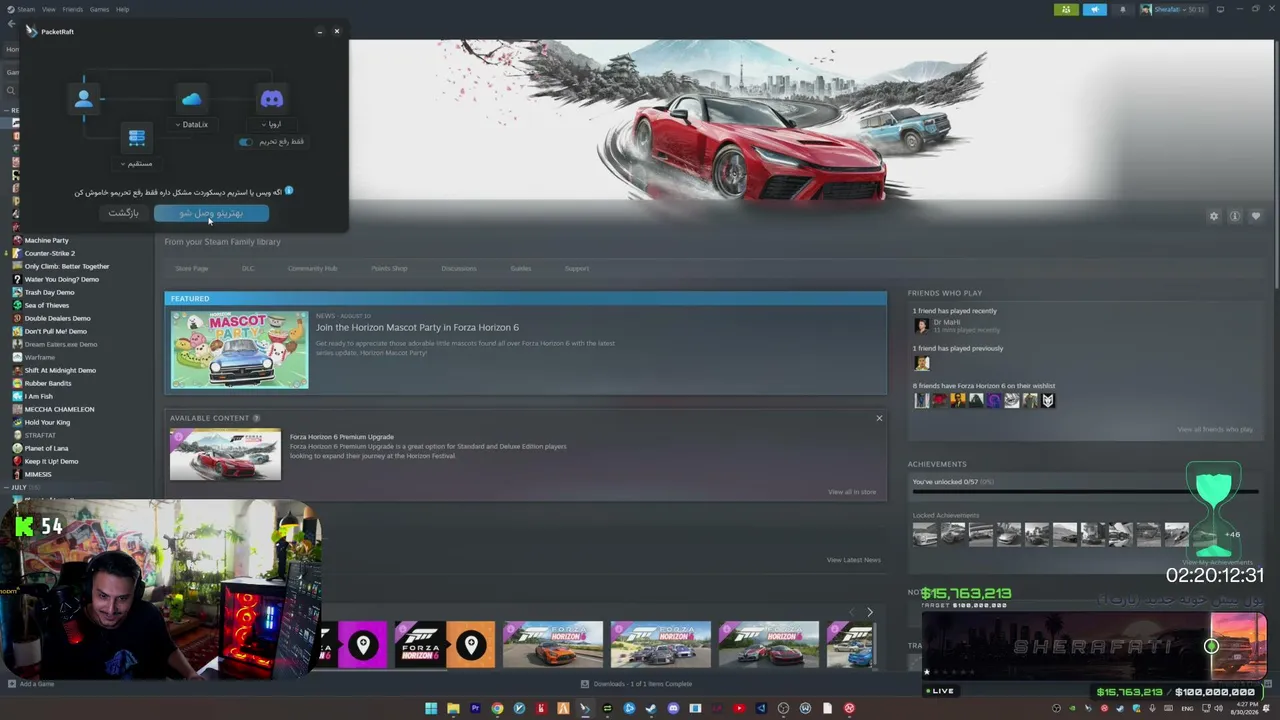
Task: Click the blue info icon in PacketRaft
Action: coord(289,190)
